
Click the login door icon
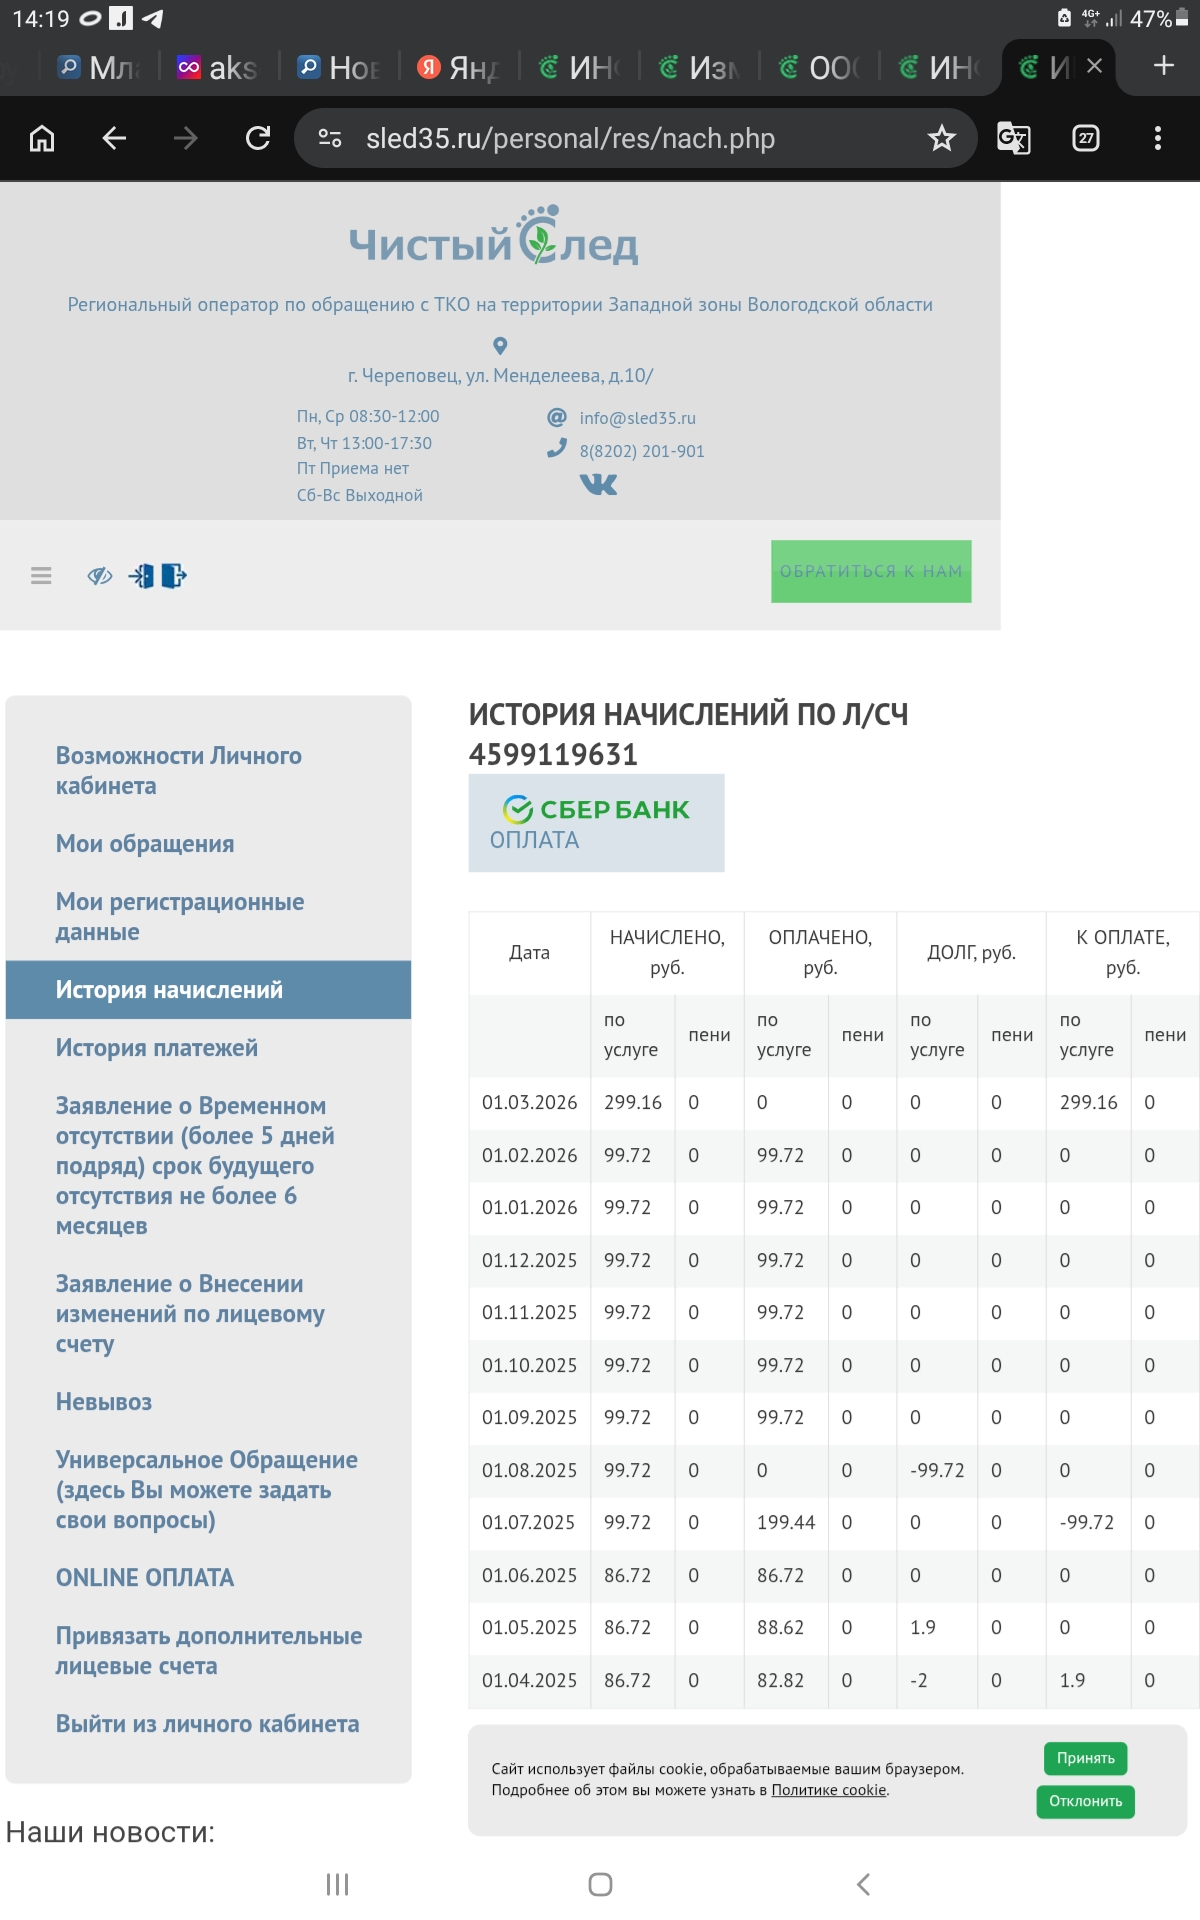(142, 576)
